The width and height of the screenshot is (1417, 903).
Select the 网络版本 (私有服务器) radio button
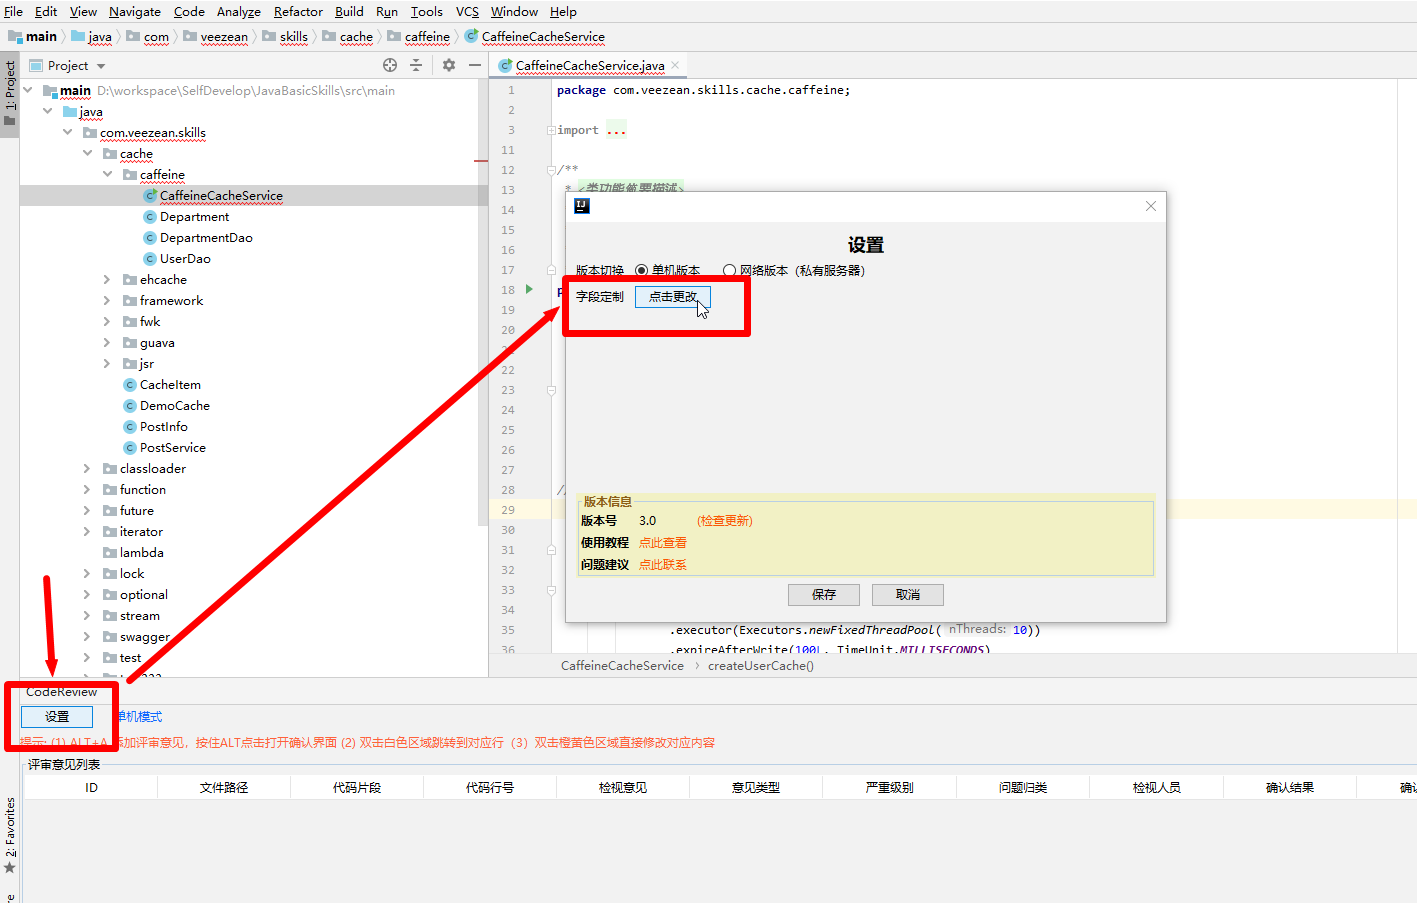[730, 270]
